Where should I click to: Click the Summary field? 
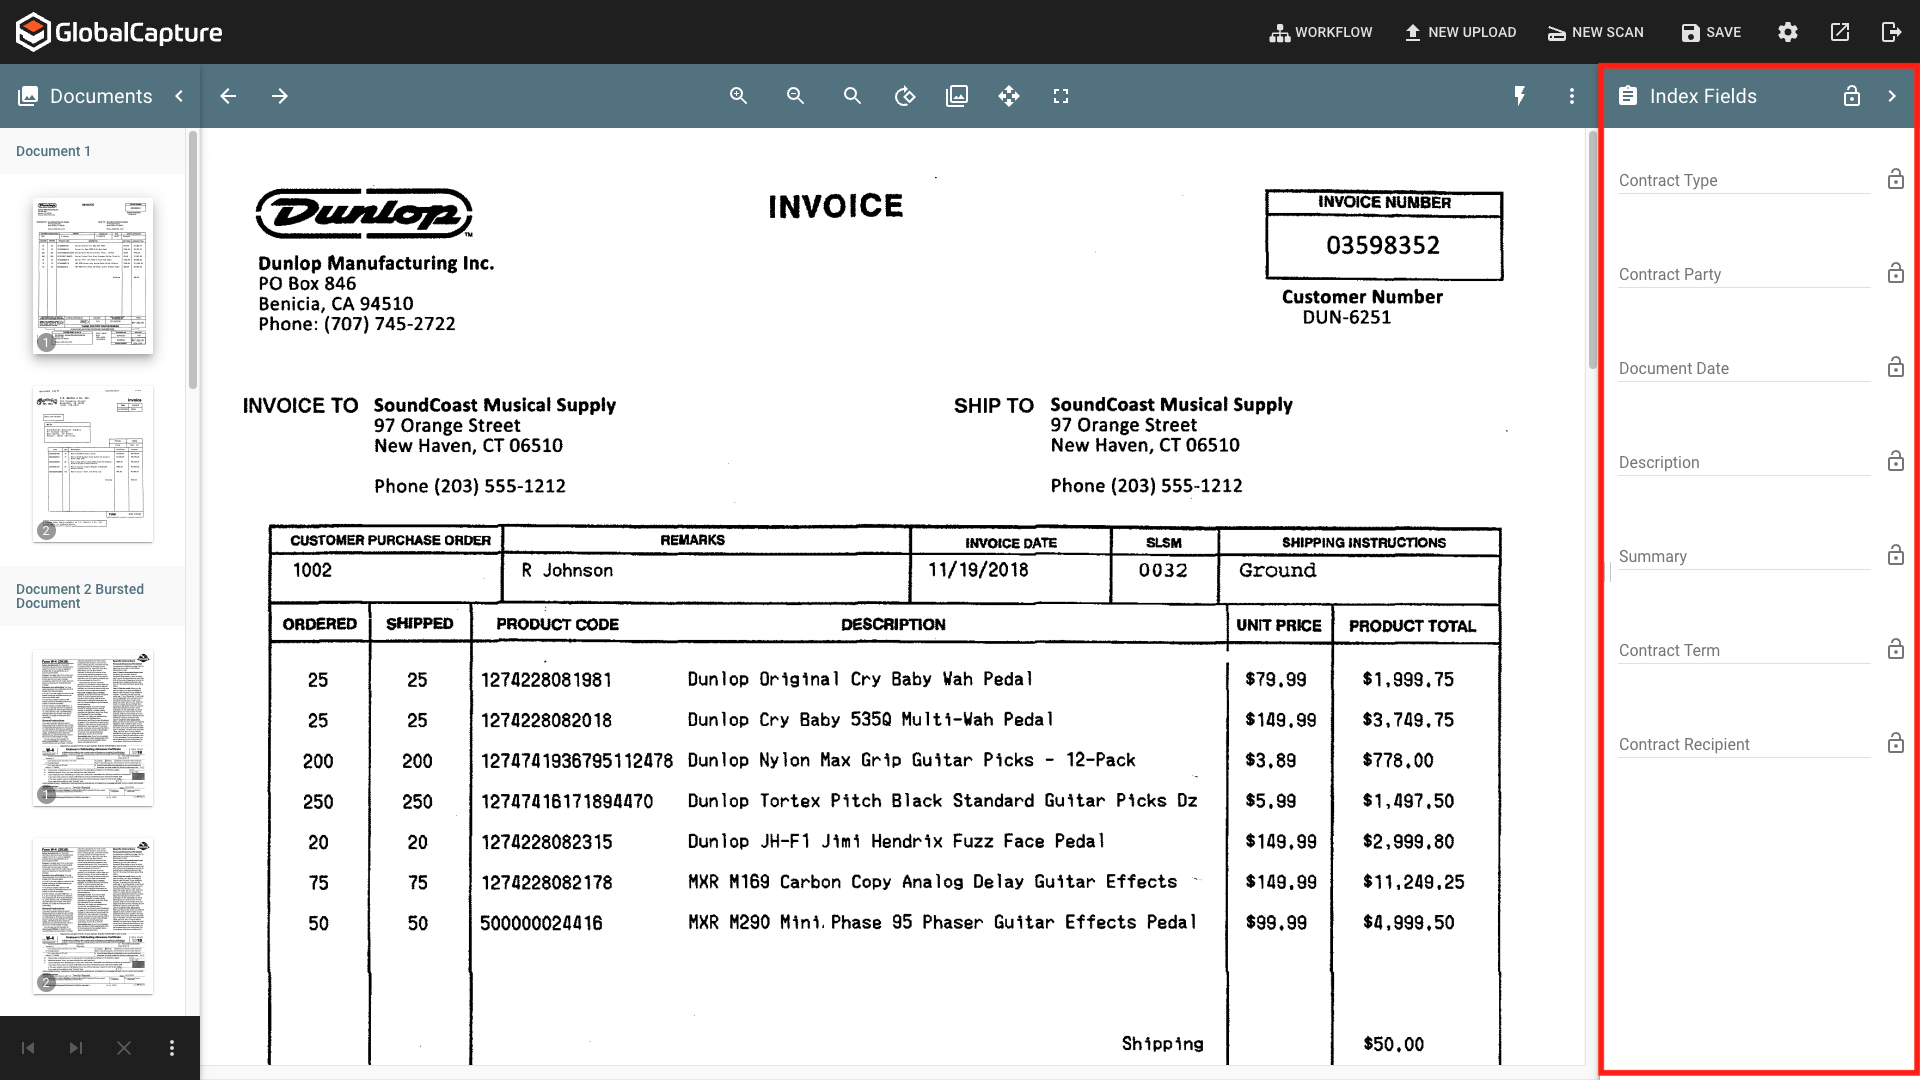click(1744, 556)
